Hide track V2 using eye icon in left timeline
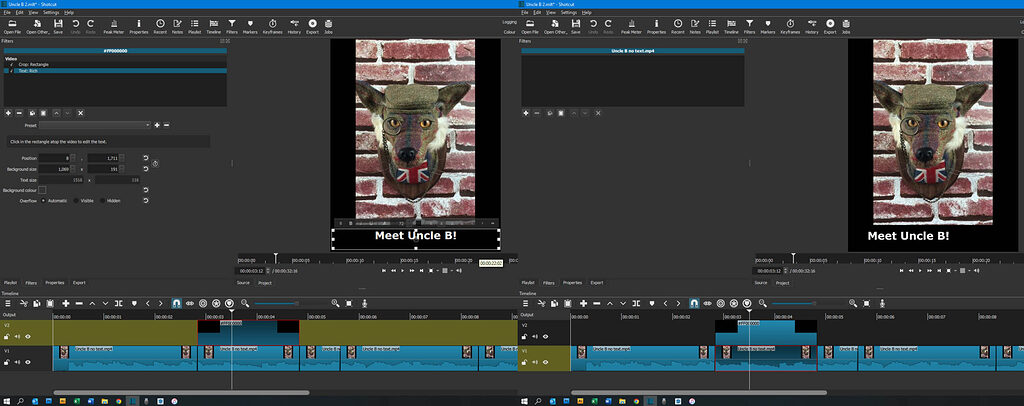 28,337
